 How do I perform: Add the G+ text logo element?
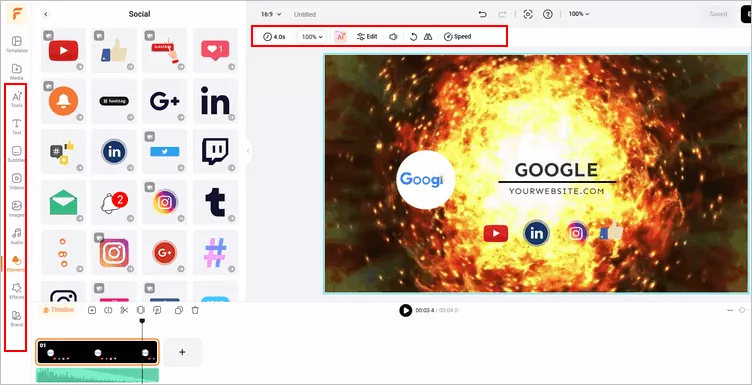164,101
